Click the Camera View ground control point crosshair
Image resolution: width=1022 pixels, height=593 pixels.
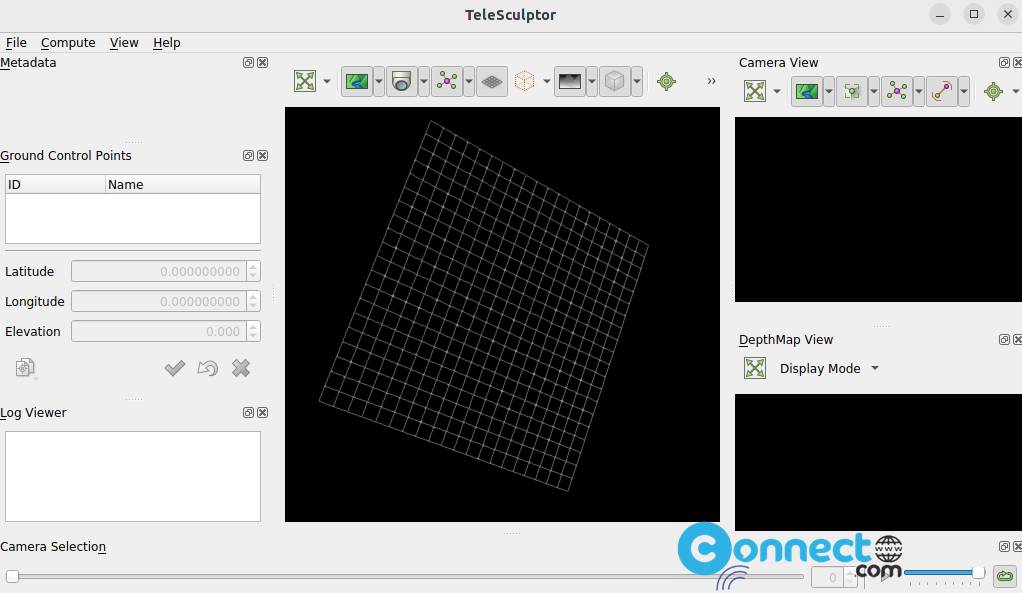993,91
